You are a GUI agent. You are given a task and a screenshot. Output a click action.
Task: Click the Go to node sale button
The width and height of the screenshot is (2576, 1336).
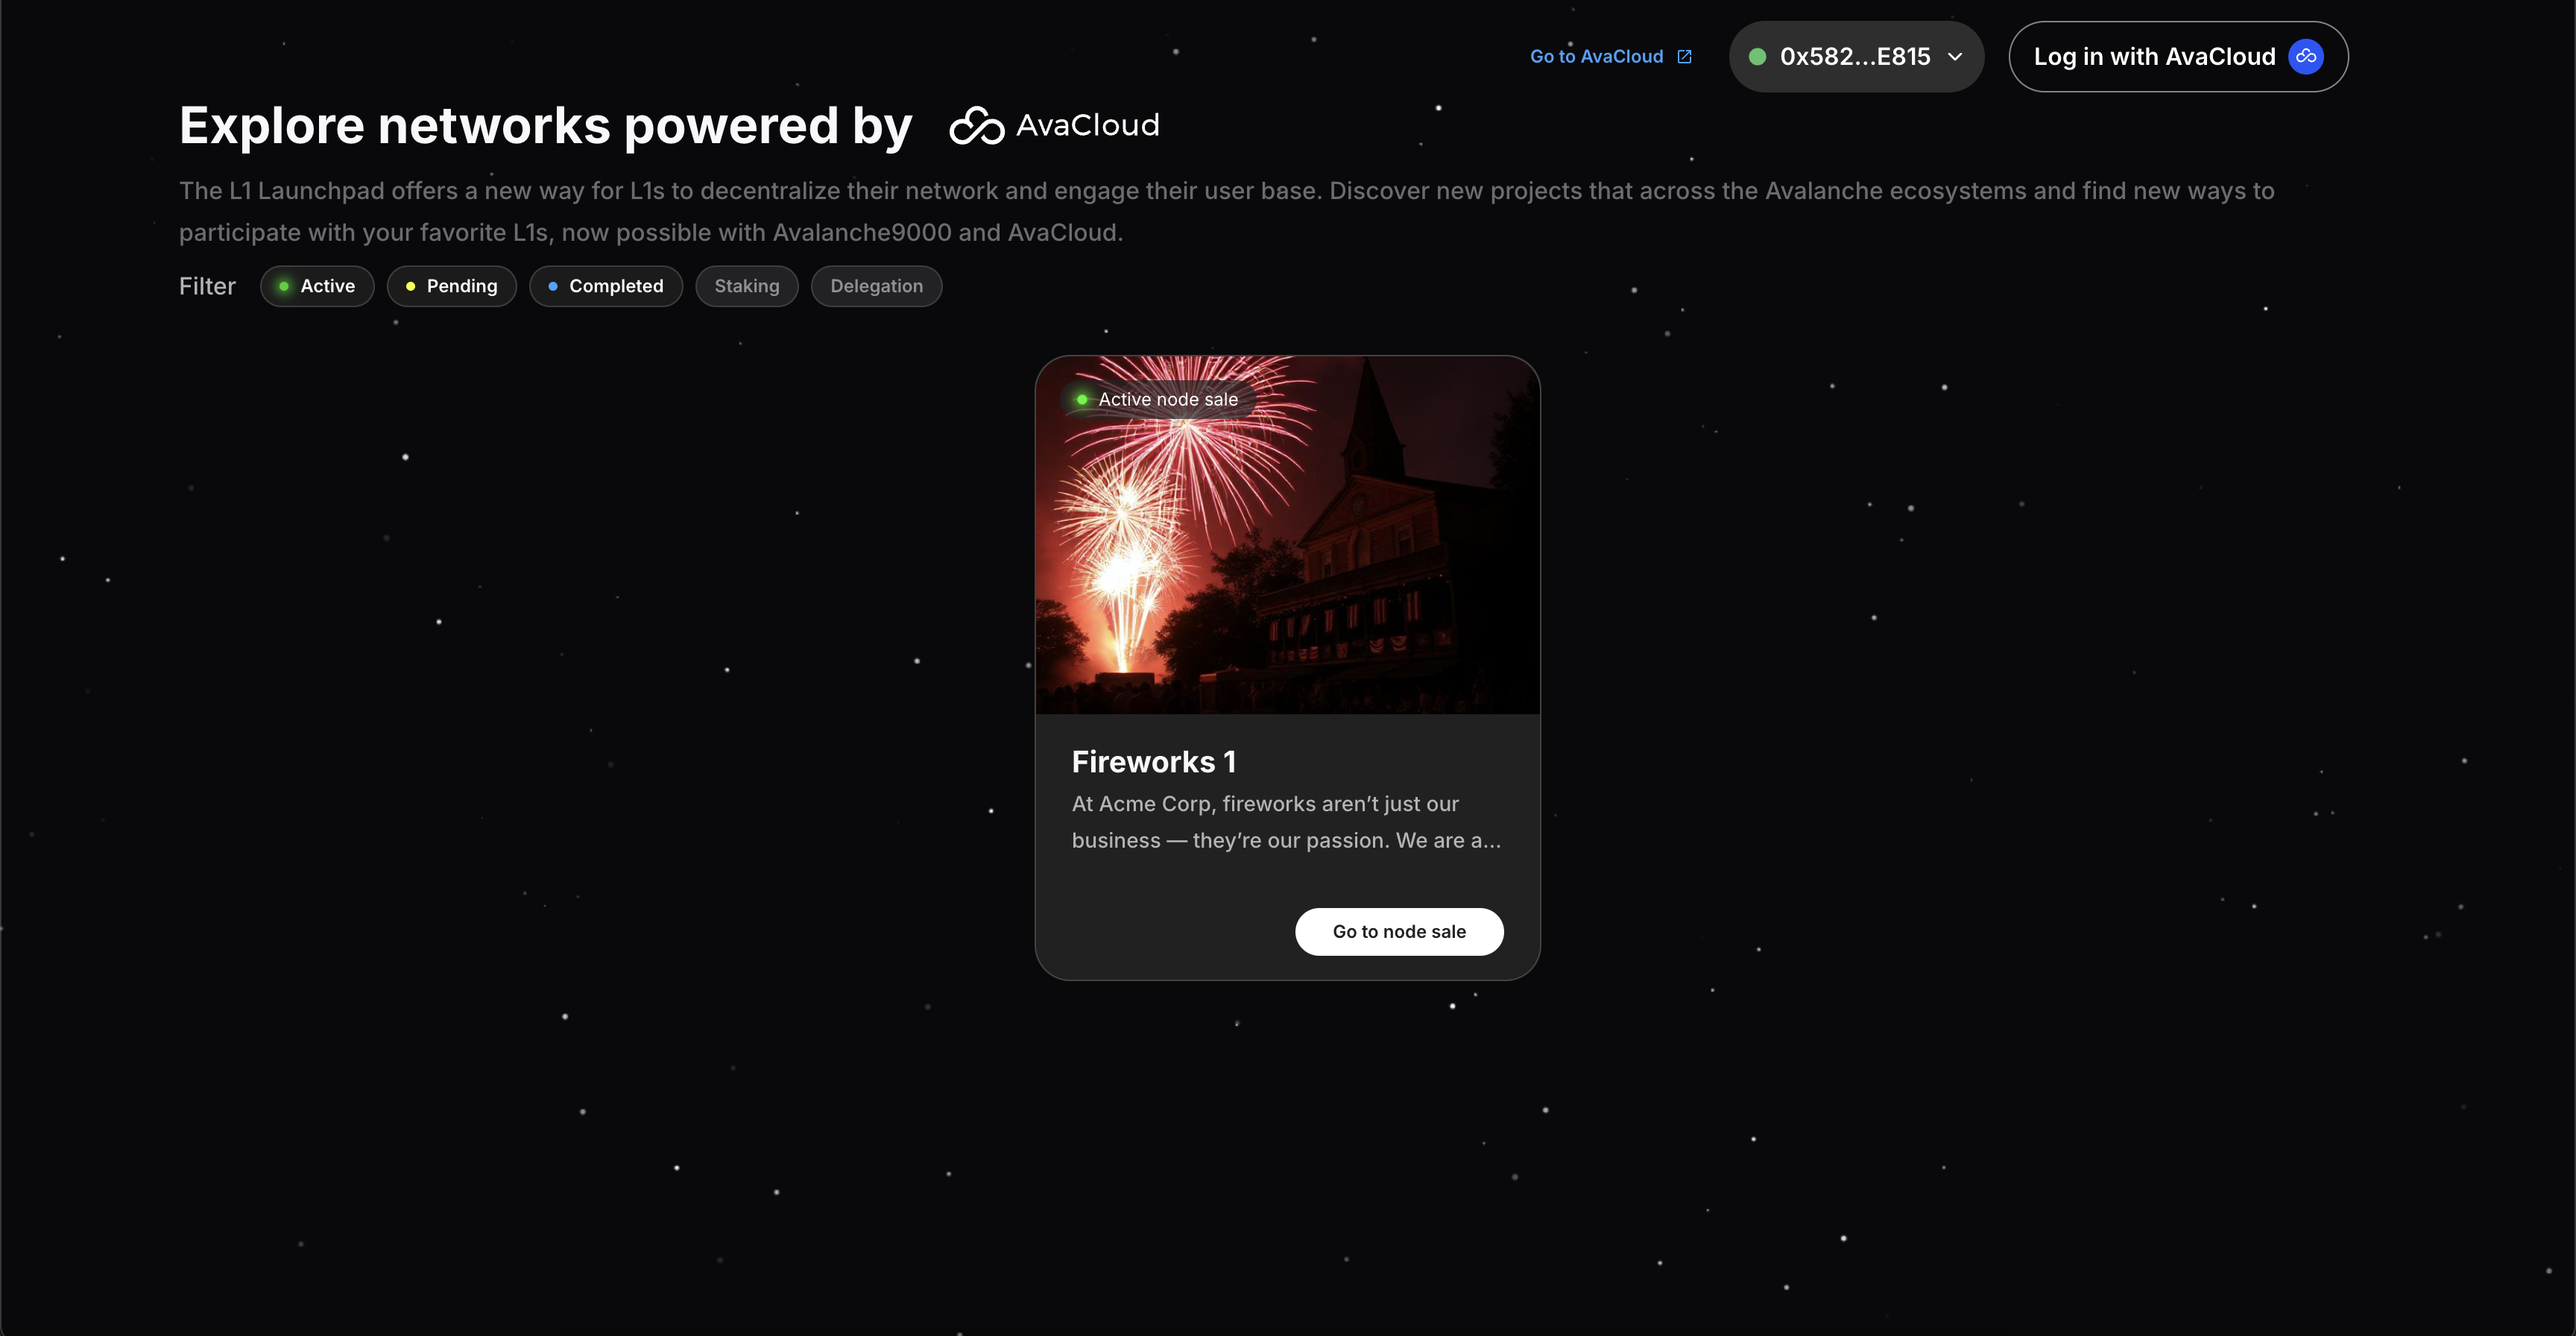click(x=1399, y=932)
